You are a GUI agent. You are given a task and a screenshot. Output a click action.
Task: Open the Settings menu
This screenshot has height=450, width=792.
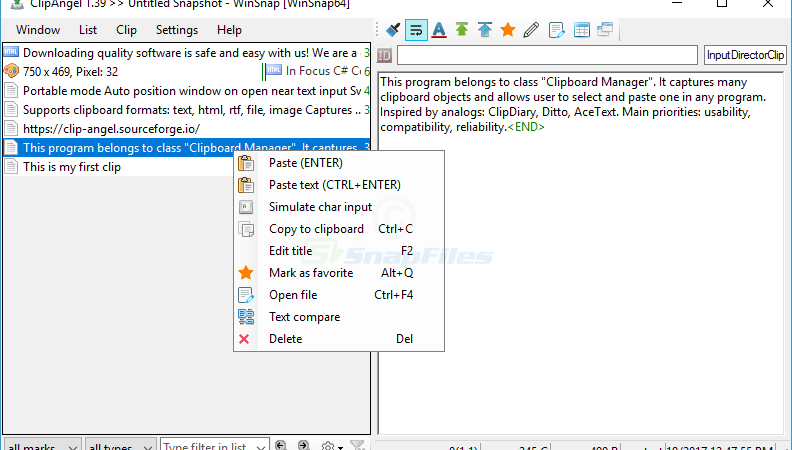pyautogui.click(x=177, y=30)
